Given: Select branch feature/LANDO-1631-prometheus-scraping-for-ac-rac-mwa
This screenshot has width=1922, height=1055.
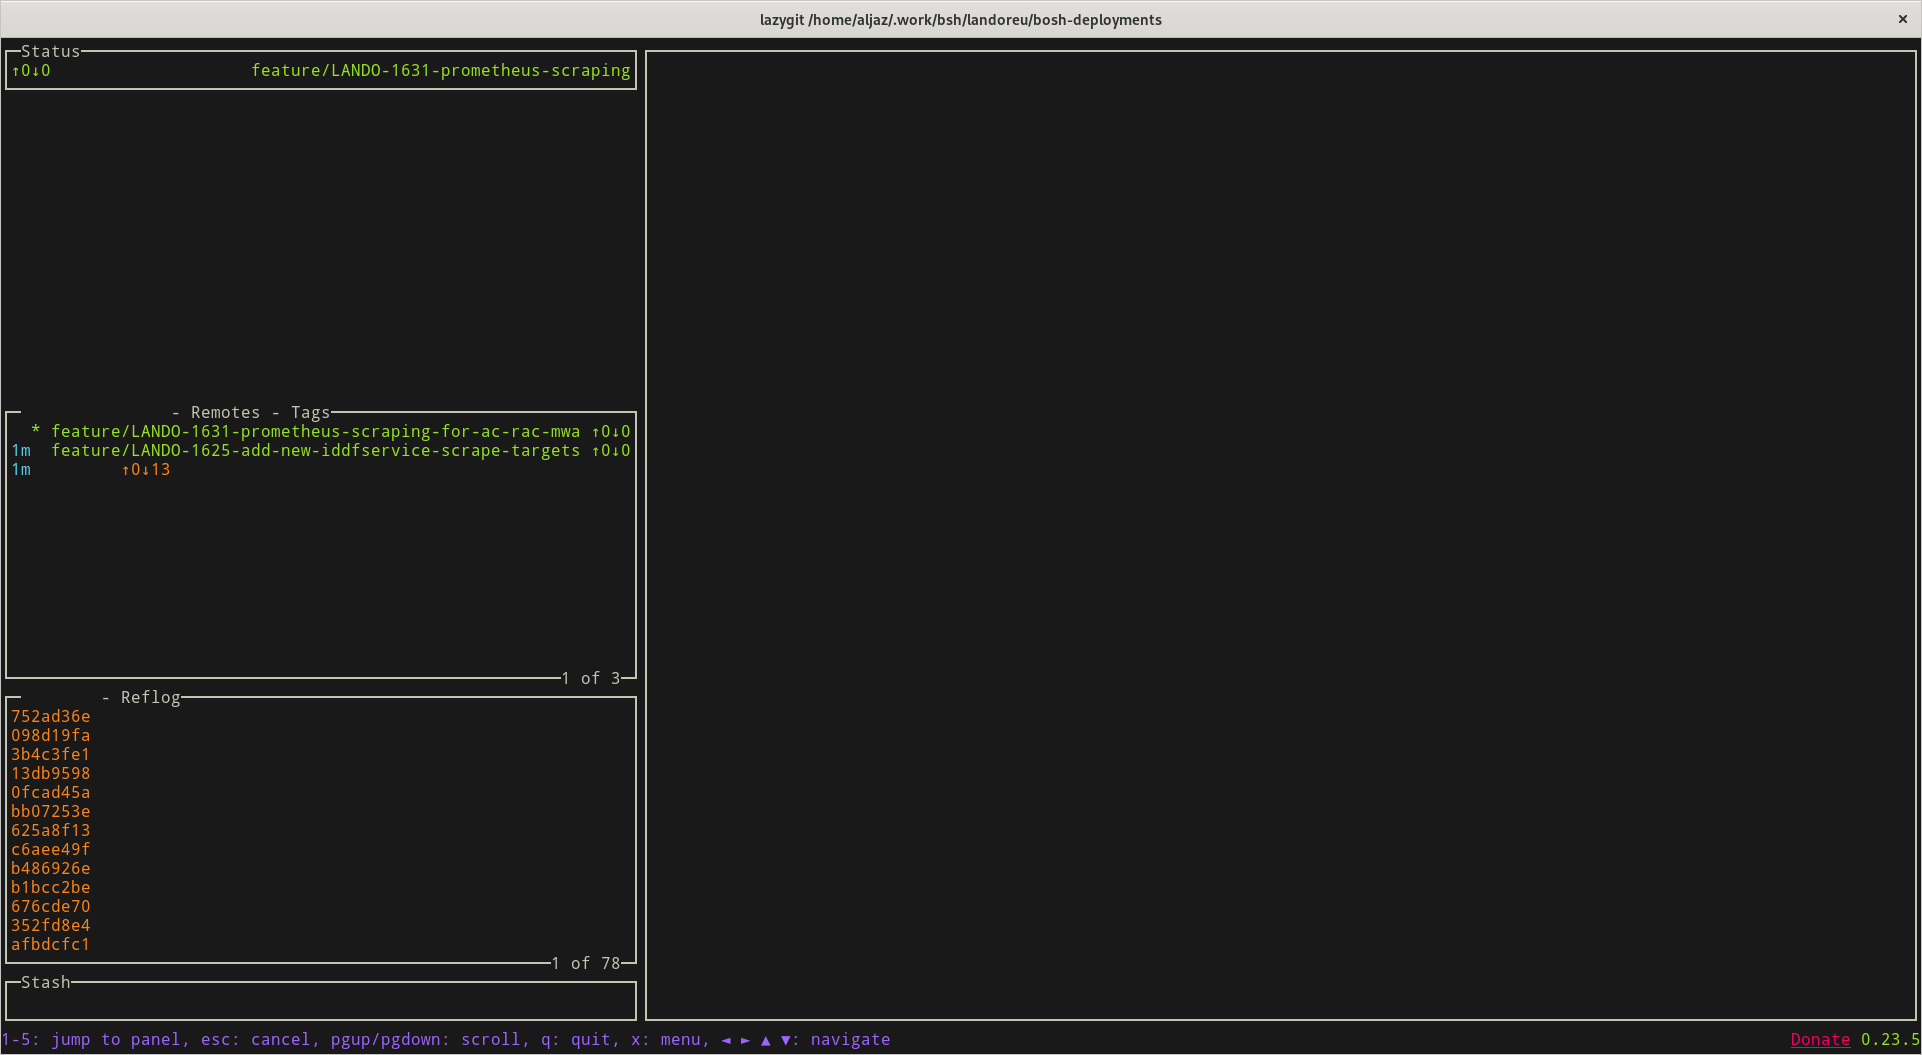Looking at the screenshot, I should click(321, 431).
